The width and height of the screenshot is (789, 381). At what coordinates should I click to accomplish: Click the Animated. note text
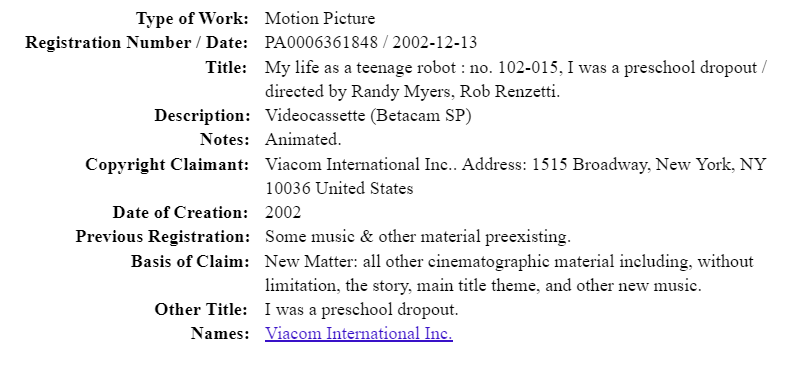[303, 139]
